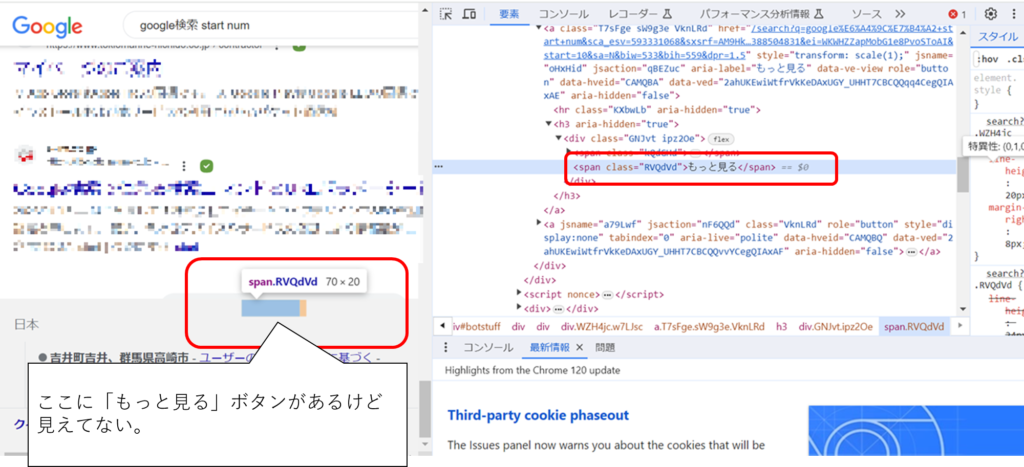Open Third-party cookie phaseout heading
The height and width of the screenshot is (467, 1024).
pyautogui.click(x=538, y=415)
